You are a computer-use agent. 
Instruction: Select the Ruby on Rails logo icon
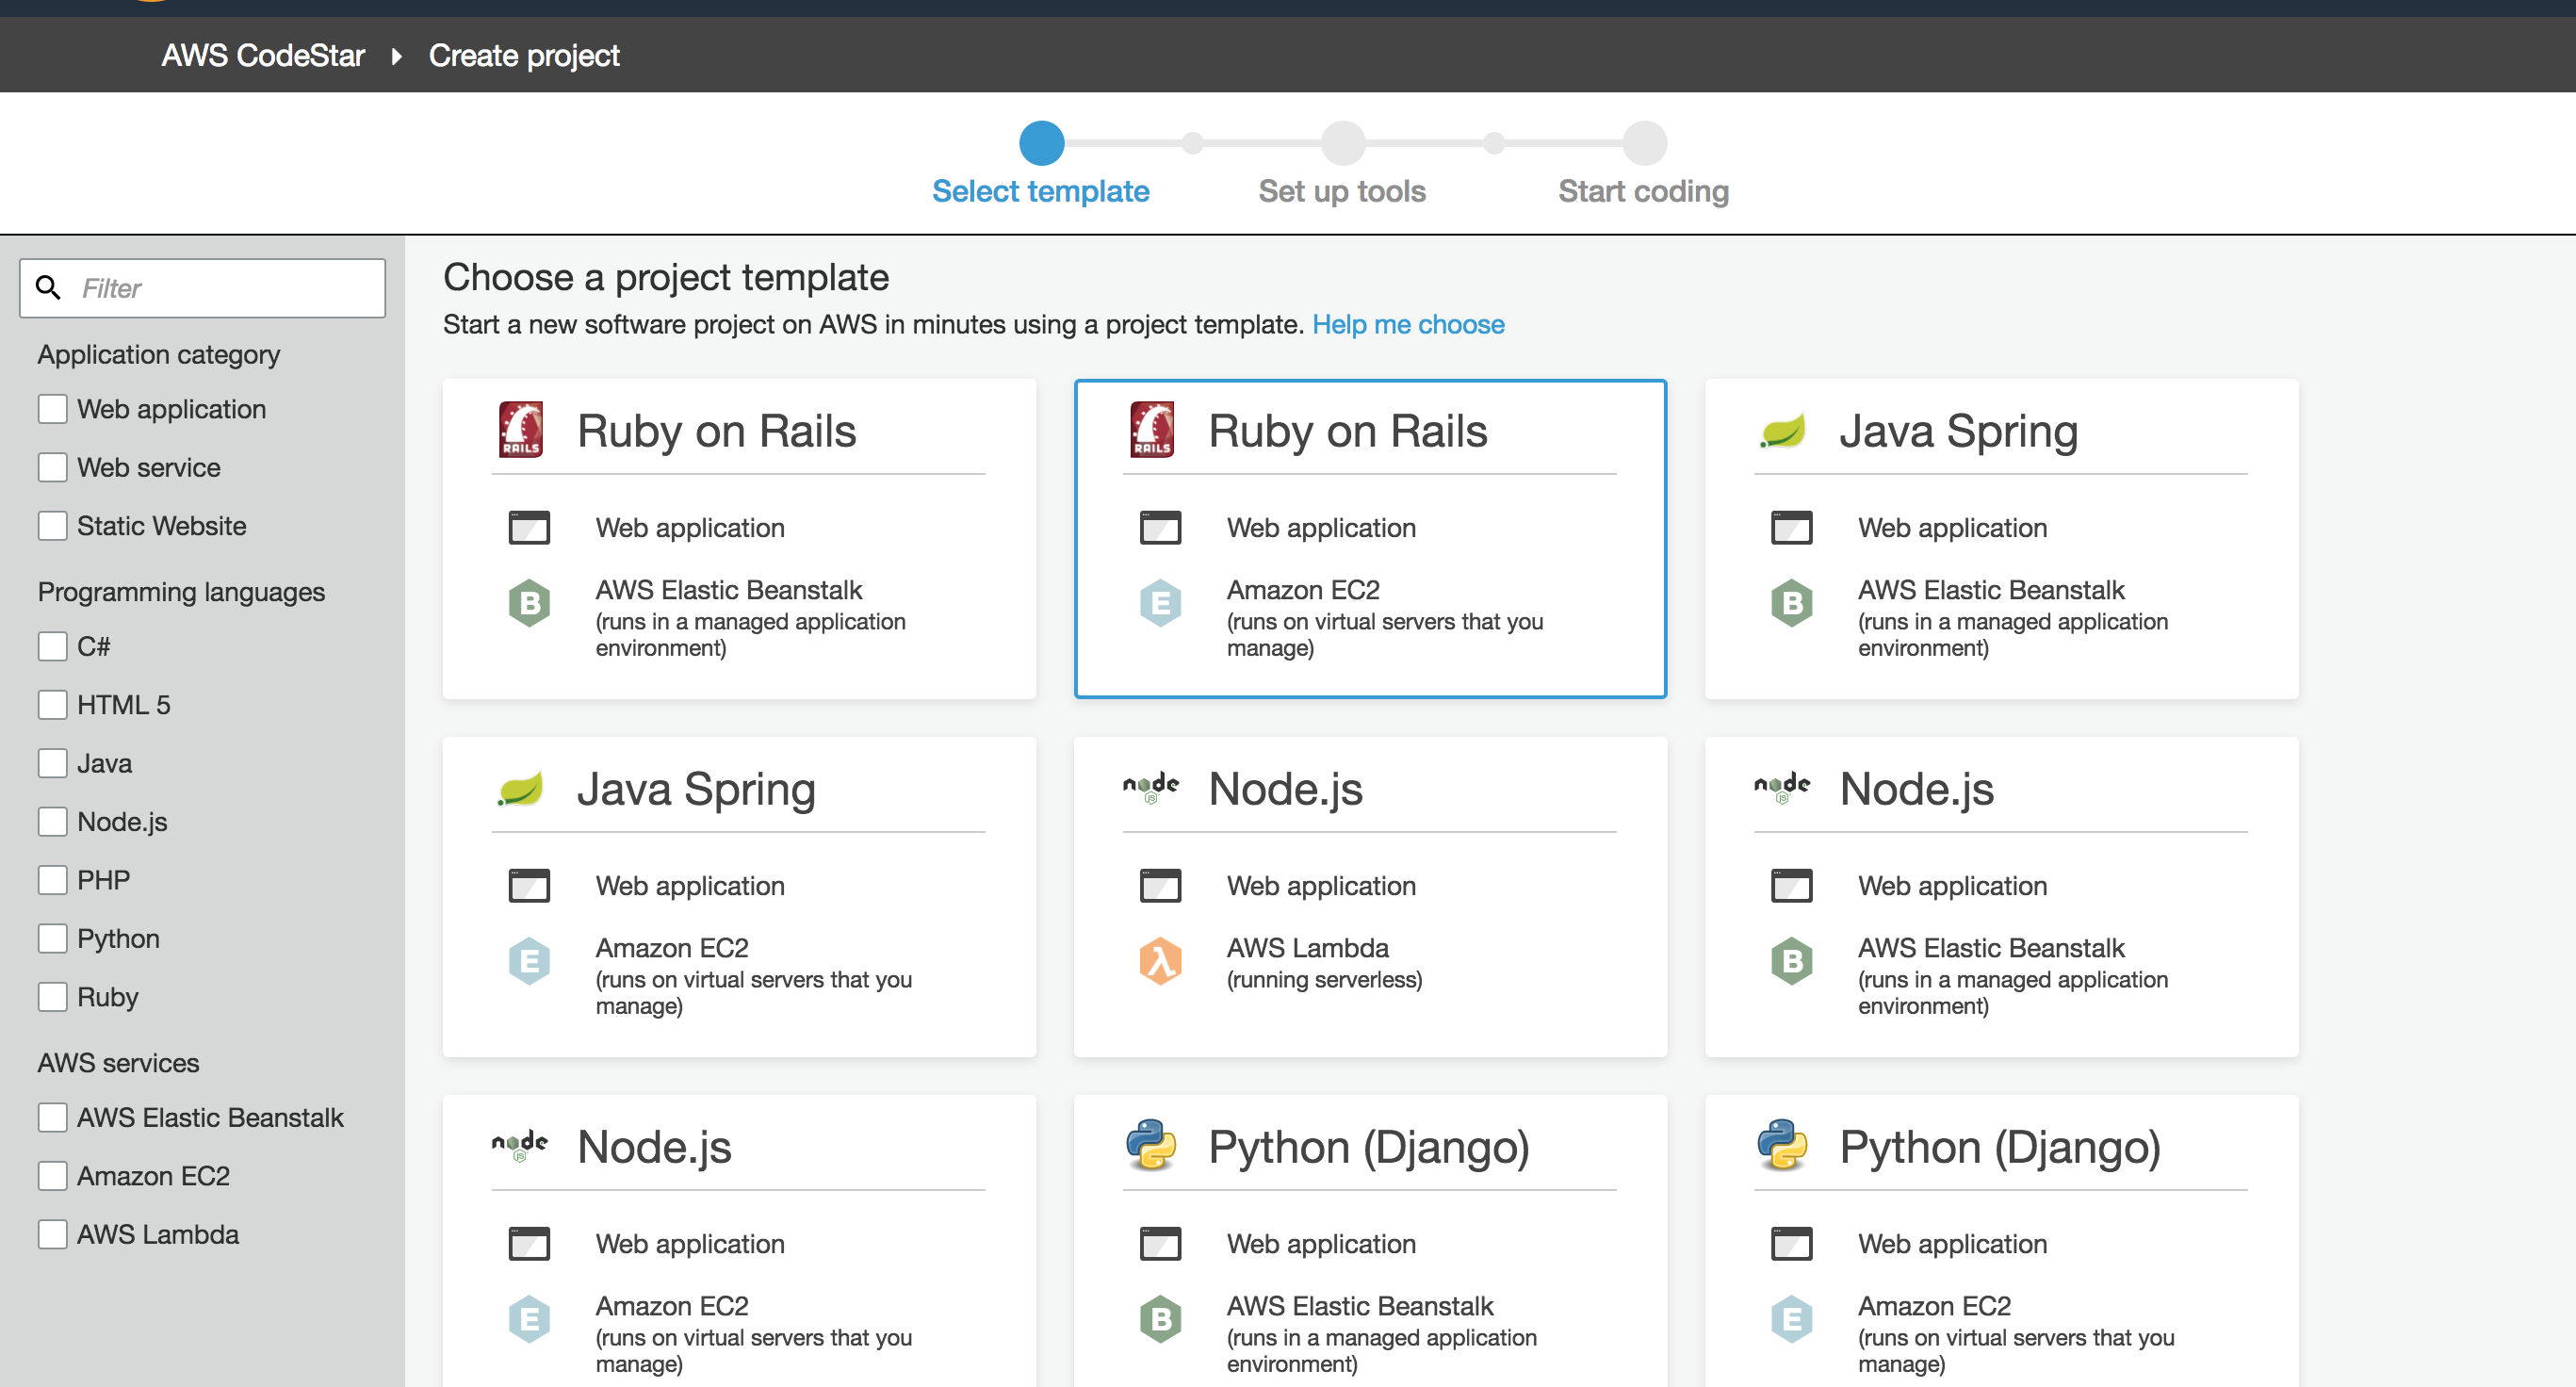point(521,430)
